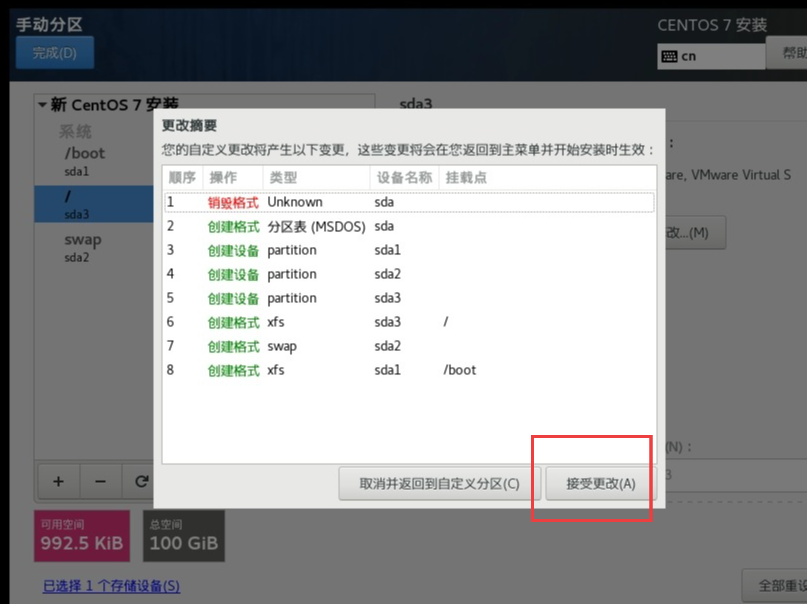
Task: Open 已选择 1 个存储设备(S) link
Action: (111, 585)
